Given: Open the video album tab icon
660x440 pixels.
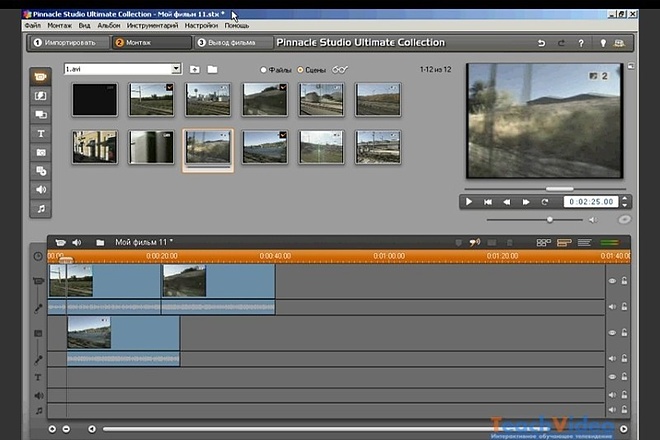Looking at the screenshot, I should pyautogui.click(x=40, y=77).
